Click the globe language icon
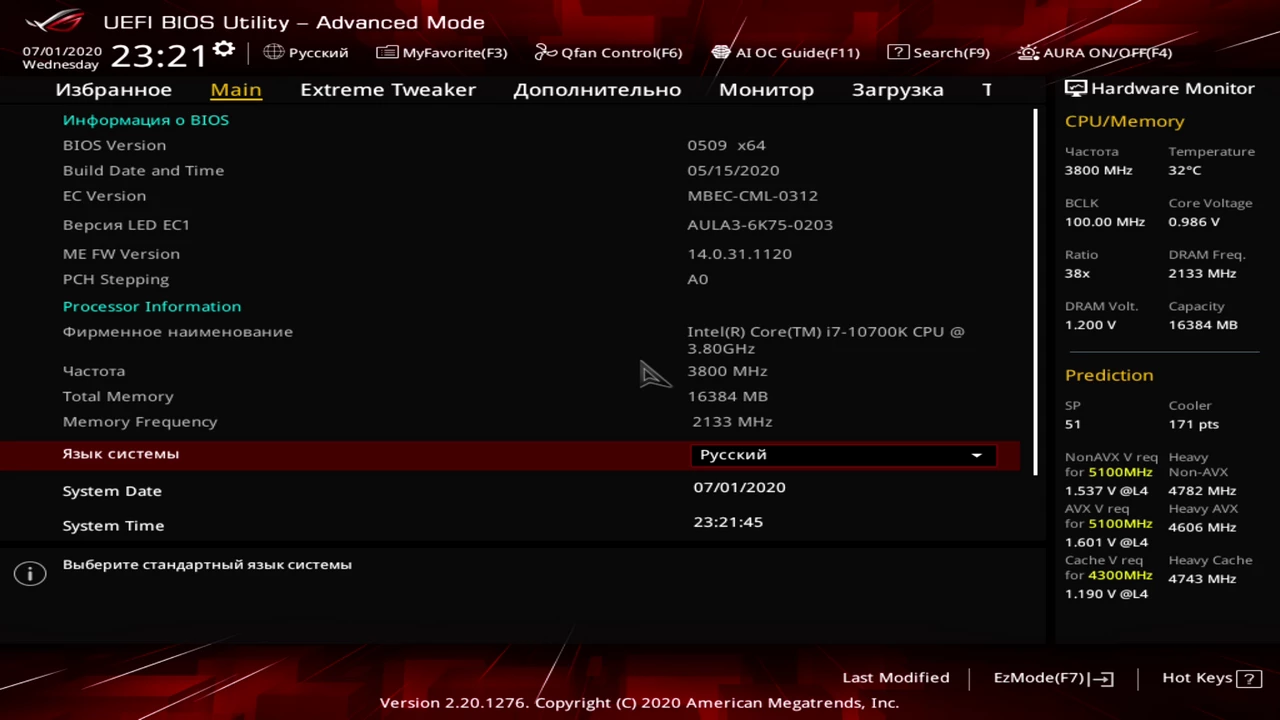Viewport: 1280px width, 720px height. pos(274,52)
